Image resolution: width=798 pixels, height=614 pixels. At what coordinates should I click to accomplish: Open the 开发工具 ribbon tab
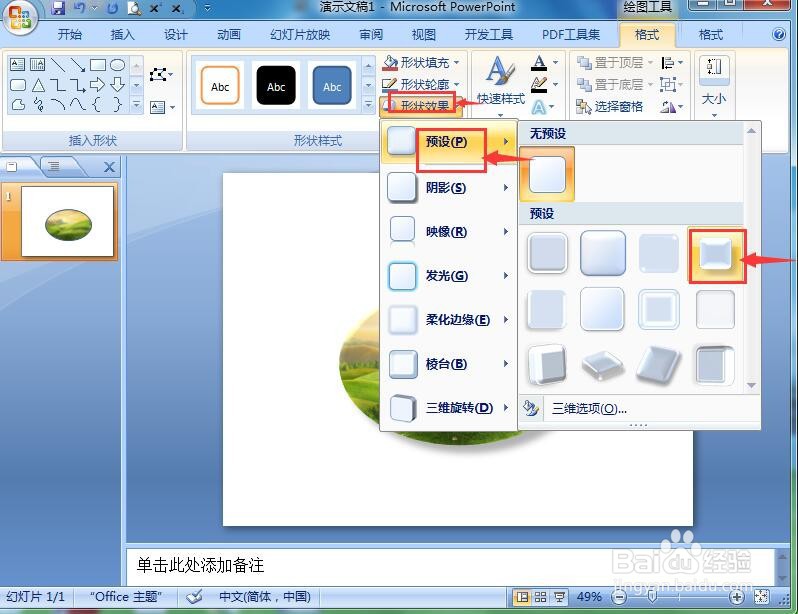[x=489, y=35]
